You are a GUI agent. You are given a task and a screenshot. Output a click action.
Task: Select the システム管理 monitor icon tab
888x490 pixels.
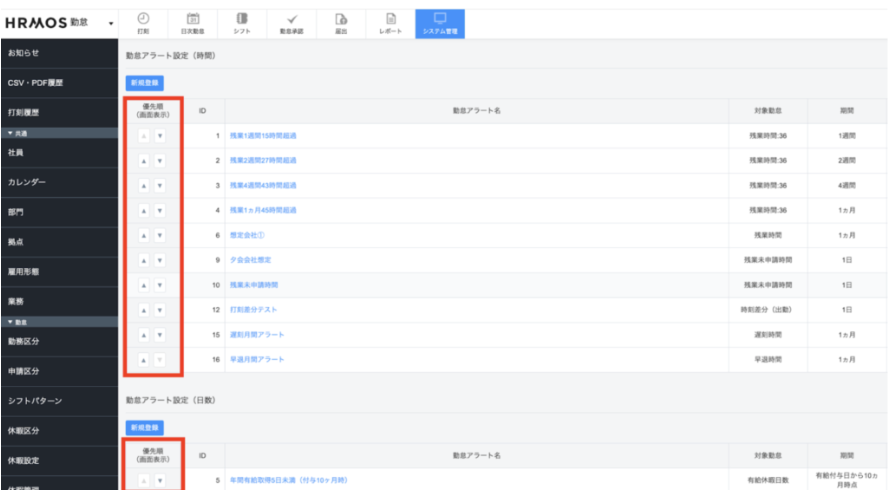[440, 24]
